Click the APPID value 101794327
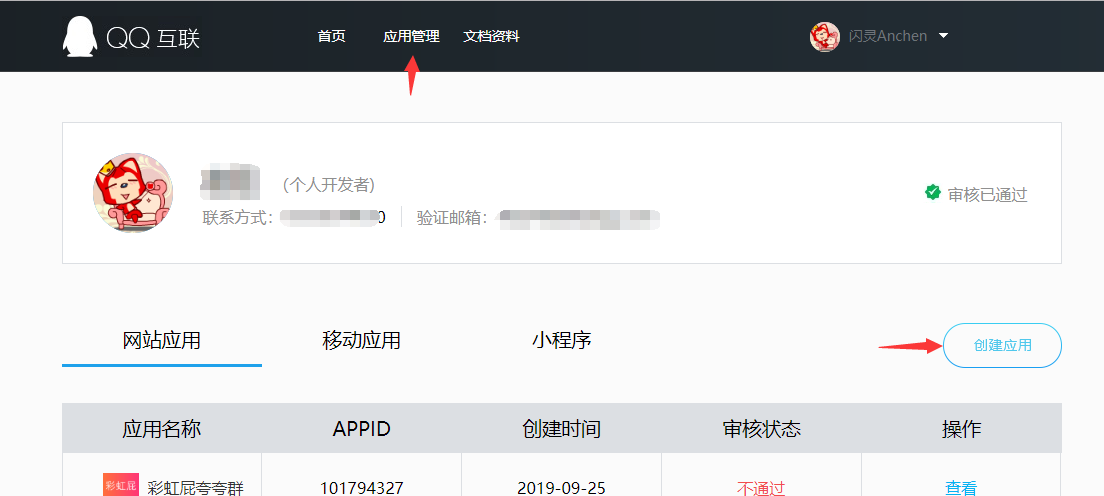The image size is (1104, 496). [361, 487]
